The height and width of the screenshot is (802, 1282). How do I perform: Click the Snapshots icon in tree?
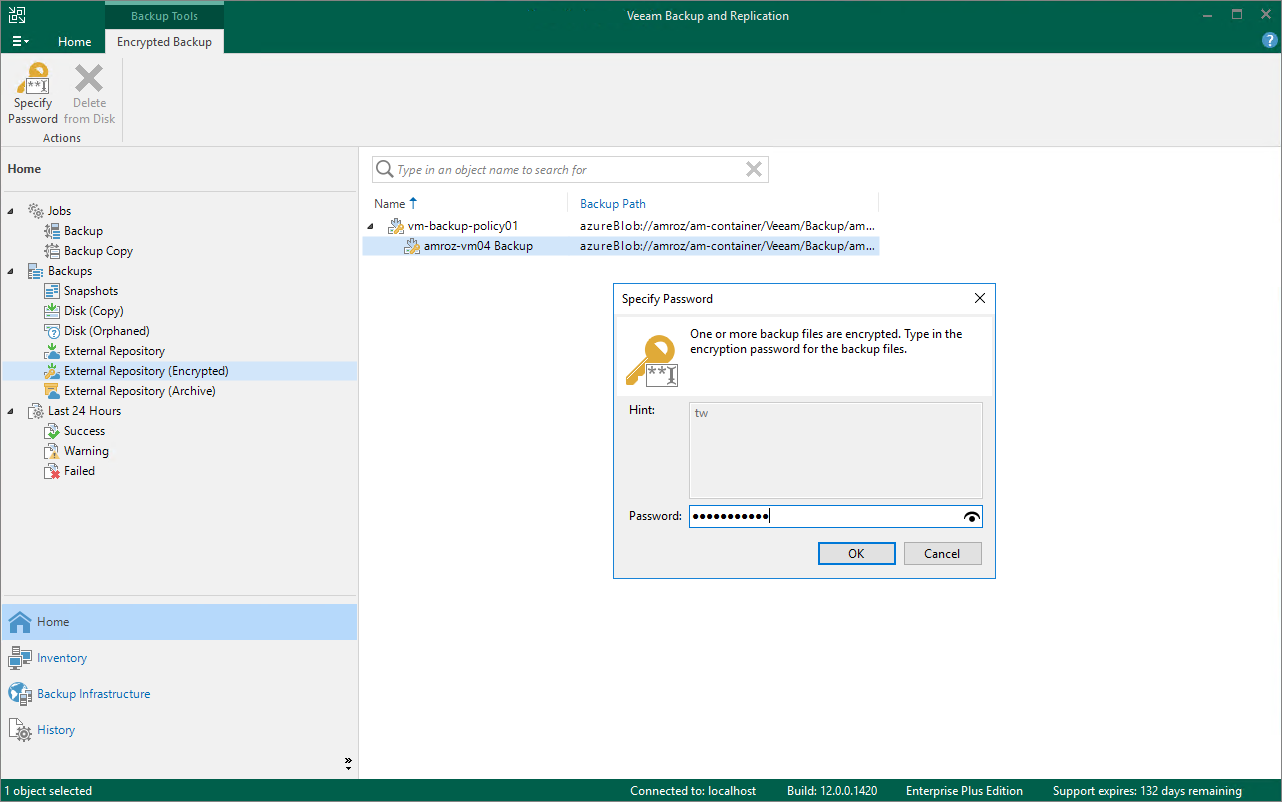click(x=52, y=291)
